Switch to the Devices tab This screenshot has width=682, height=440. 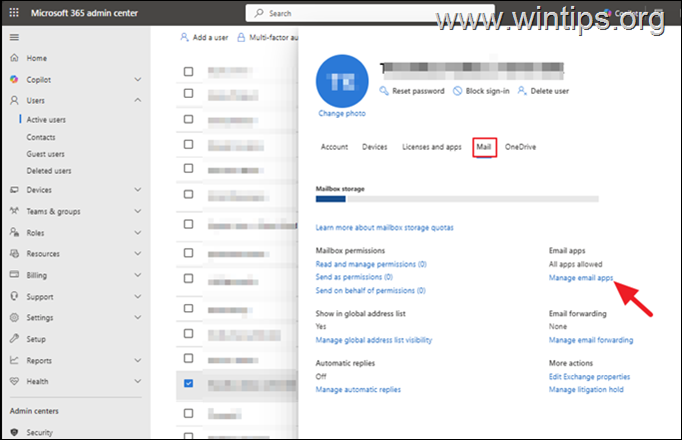click(374, 147)
